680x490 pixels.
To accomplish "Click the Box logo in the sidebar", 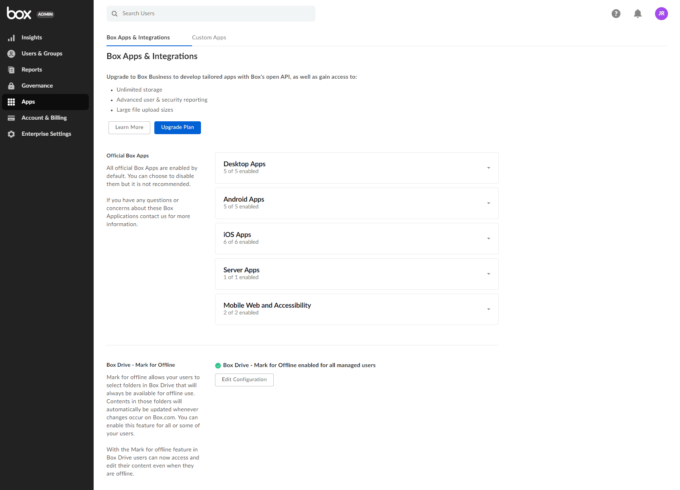I will coord(18,13).
